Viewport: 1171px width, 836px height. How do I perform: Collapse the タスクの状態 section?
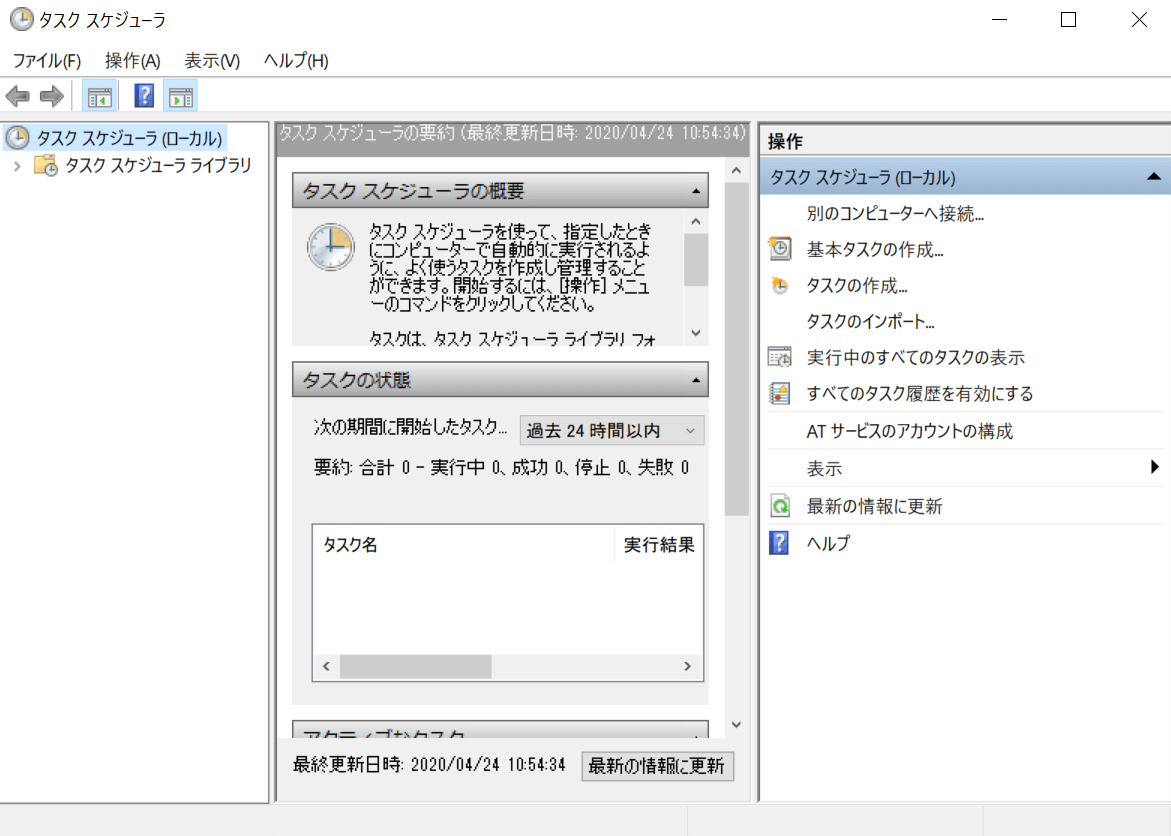tap(695, 380)
